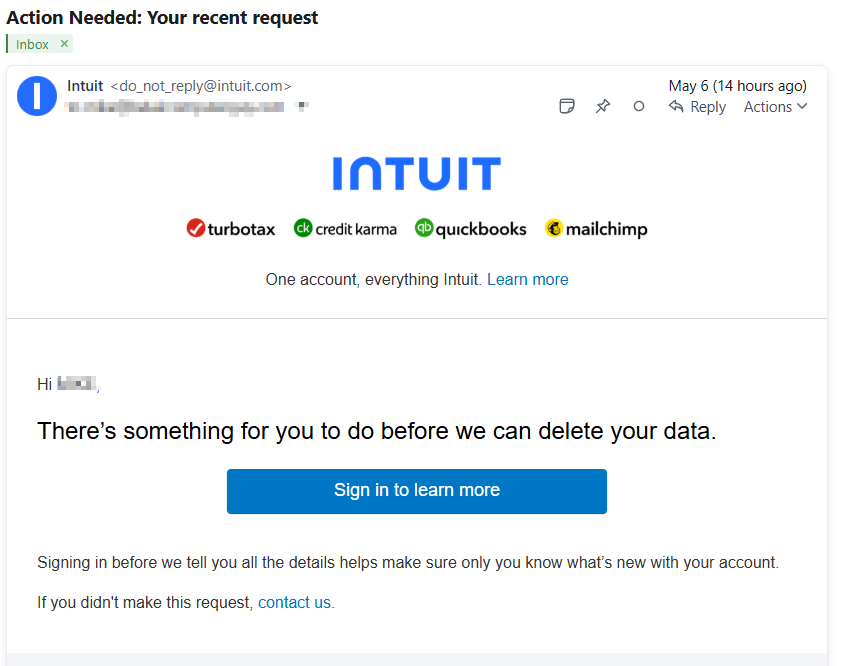Click the large Intuit logo
Image resolution: width=843 pixels, height=666 pixels.
pyautogui.click(x=416, y=174)
